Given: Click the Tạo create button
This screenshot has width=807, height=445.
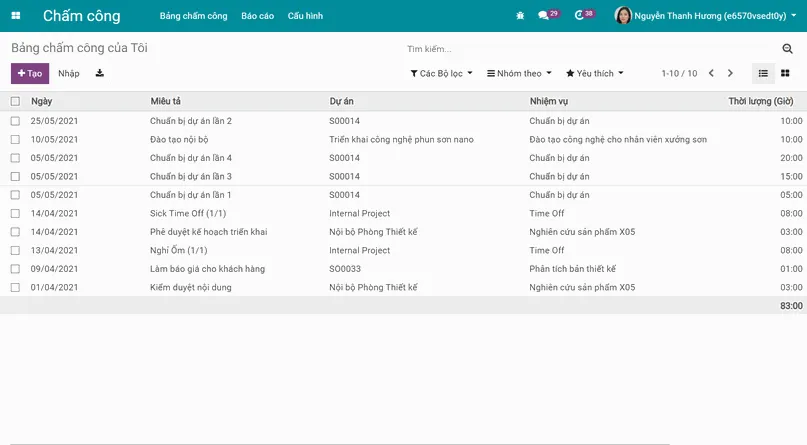Looking at the screenshot, I should (x=30, y=73).
